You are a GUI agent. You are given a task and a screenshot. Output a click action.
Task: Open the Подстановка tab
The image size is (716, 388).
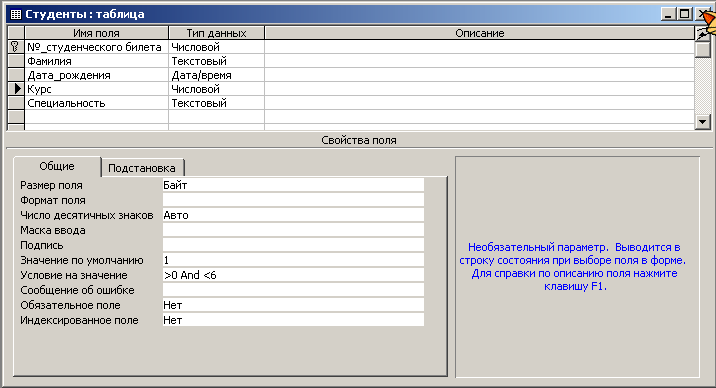[x=142, y=168]
